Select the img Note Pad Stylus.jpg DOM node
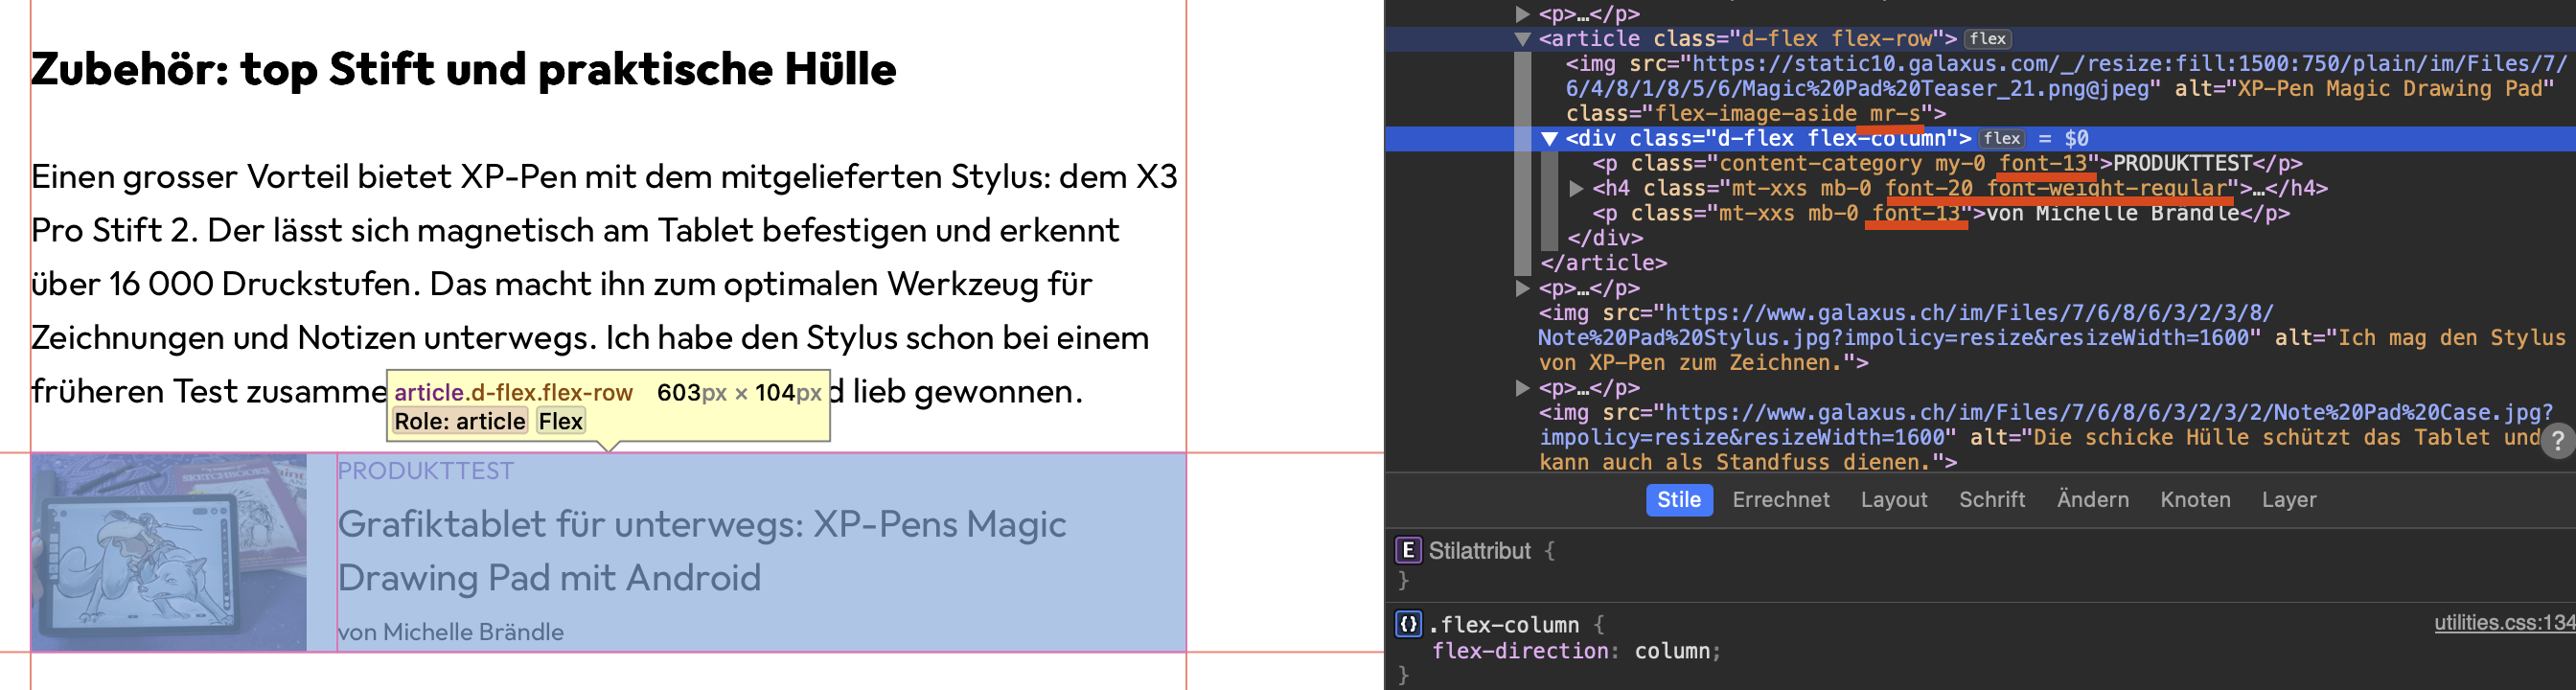The width and height of the screenshot is (2576, 690). coord(2052,338)
